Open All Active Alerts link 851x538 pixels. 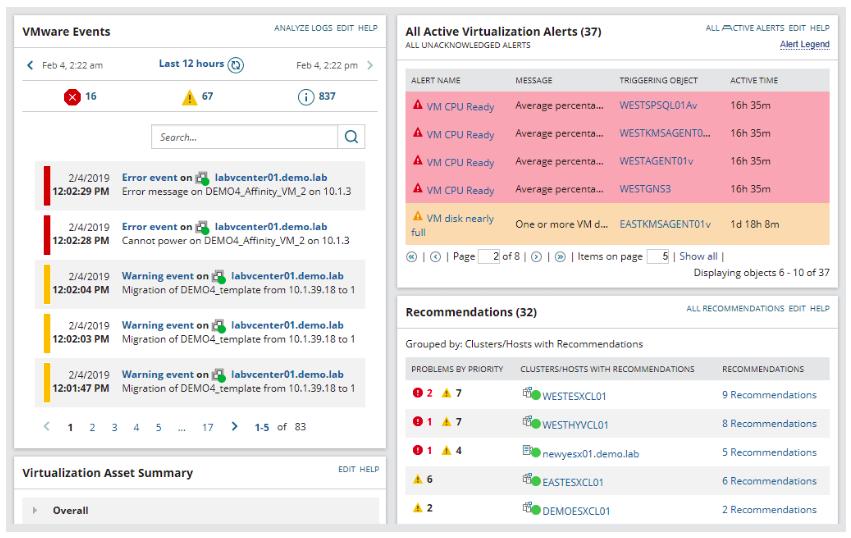[745, 28]
